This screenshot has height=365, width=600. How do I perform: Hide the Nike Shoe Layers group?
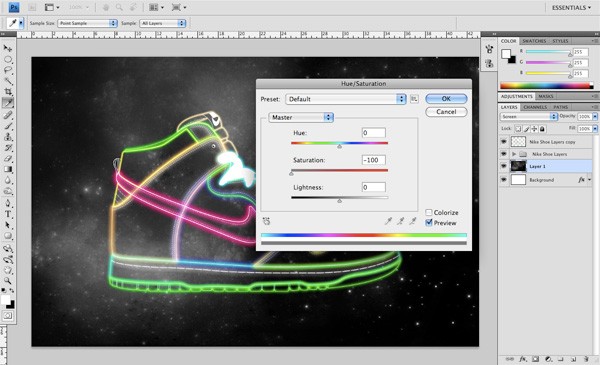[504, 154]
